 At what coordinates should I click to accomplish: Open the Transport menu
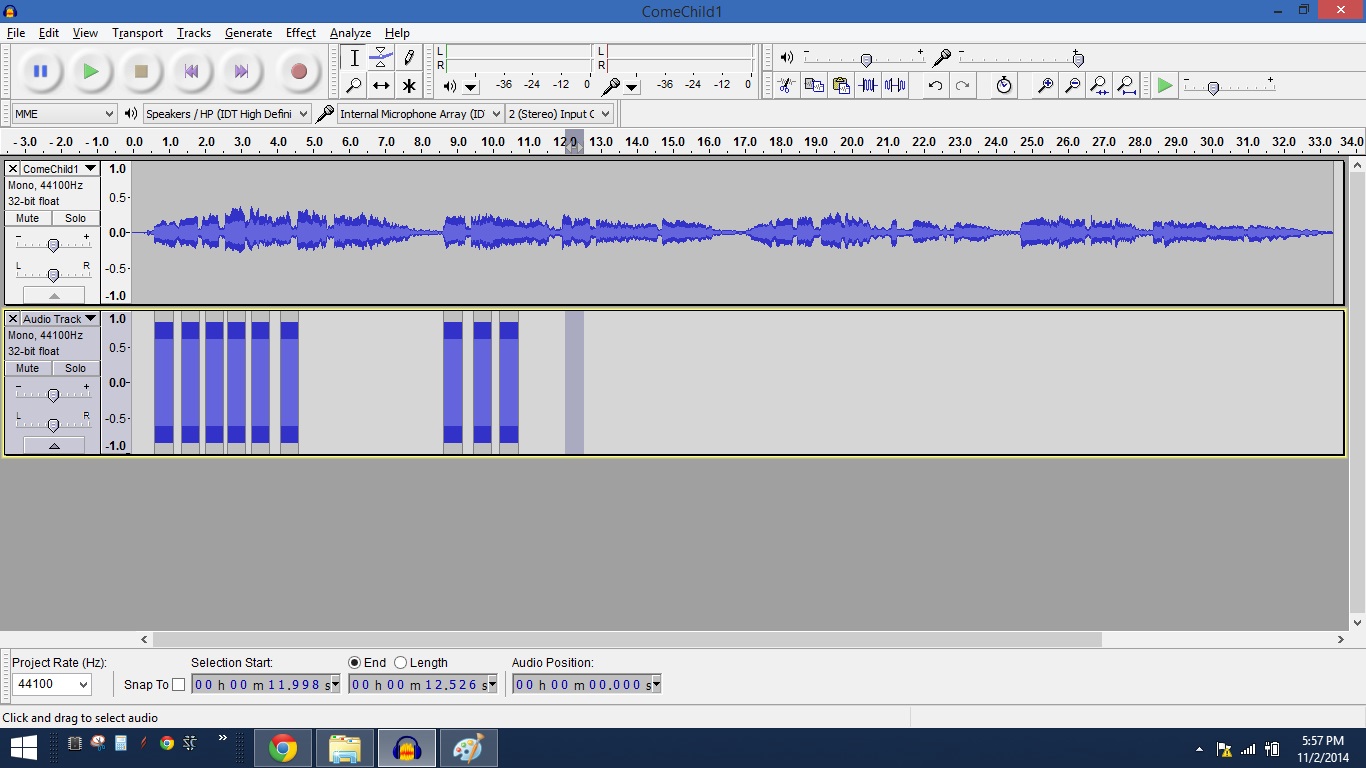pyautogui.click(x=138, y=33)
